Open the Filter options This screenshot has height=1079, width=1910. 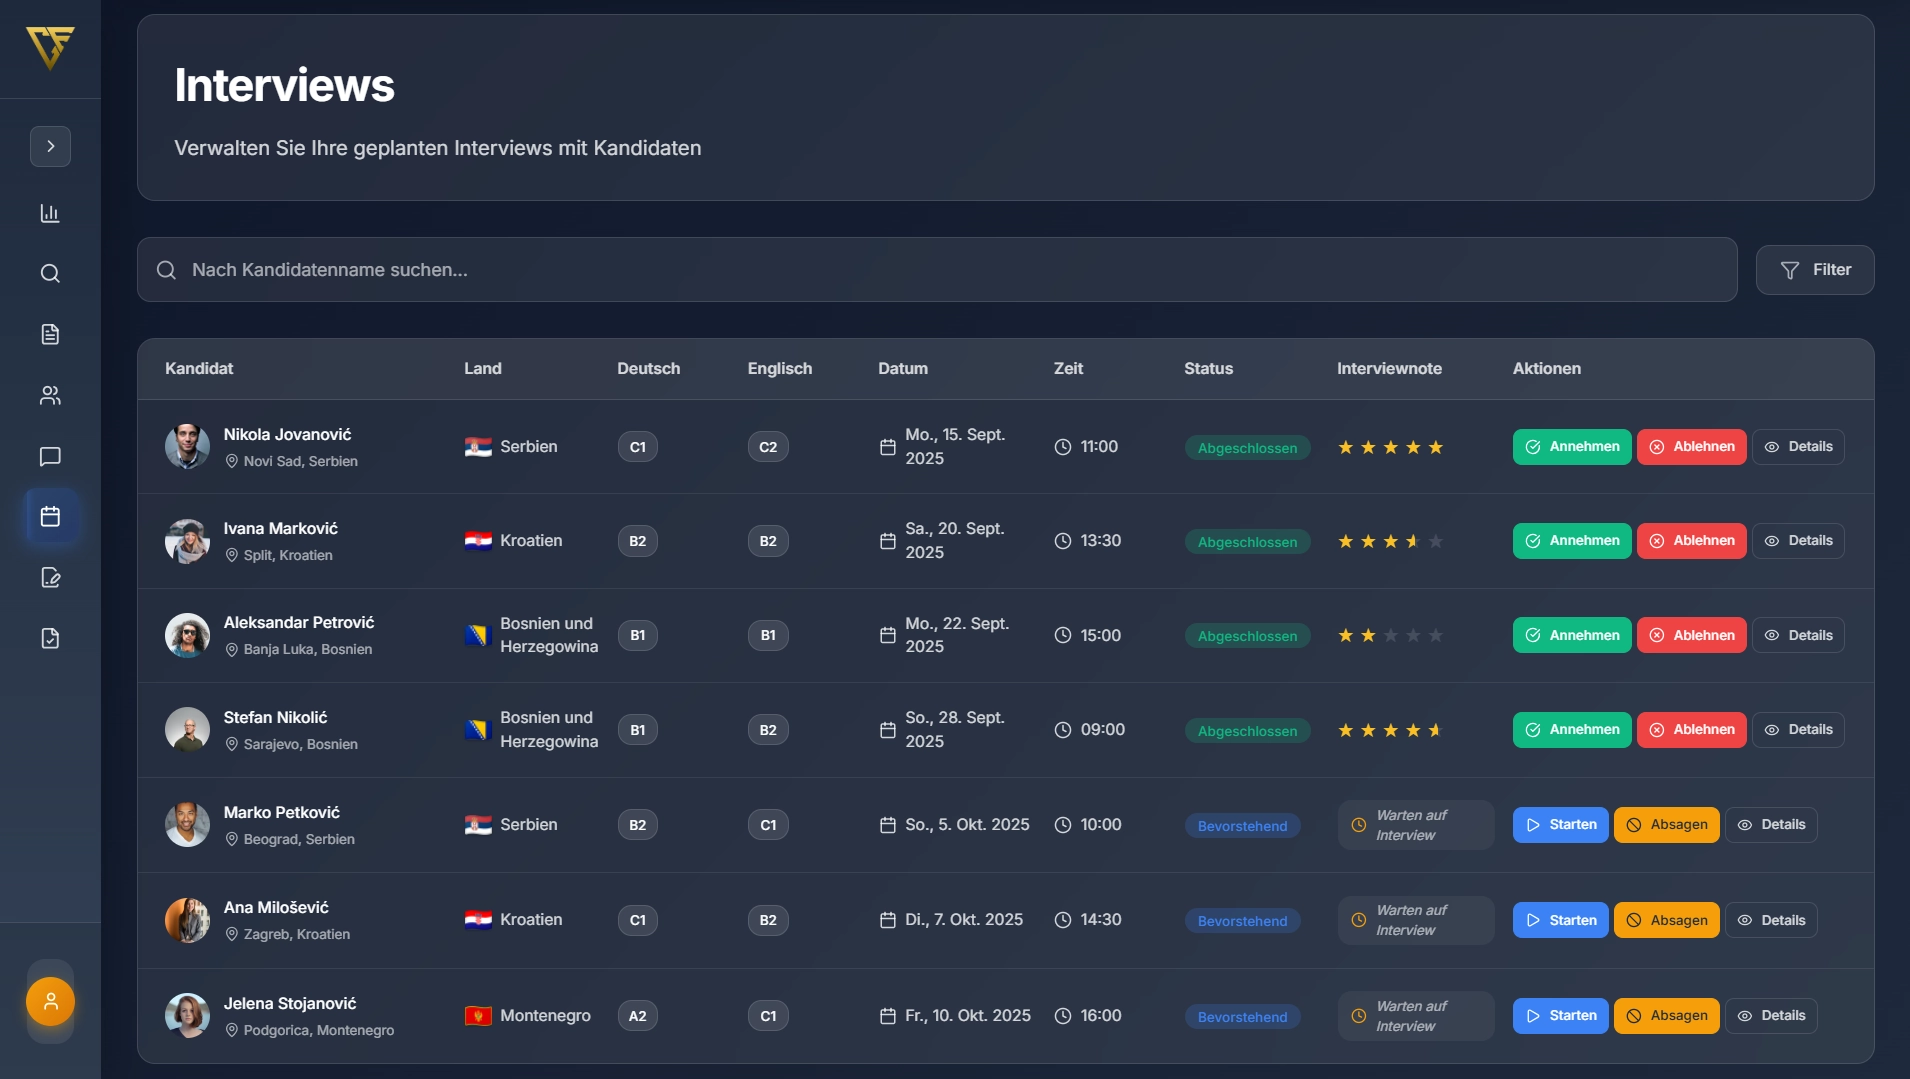click(1814, 270)
